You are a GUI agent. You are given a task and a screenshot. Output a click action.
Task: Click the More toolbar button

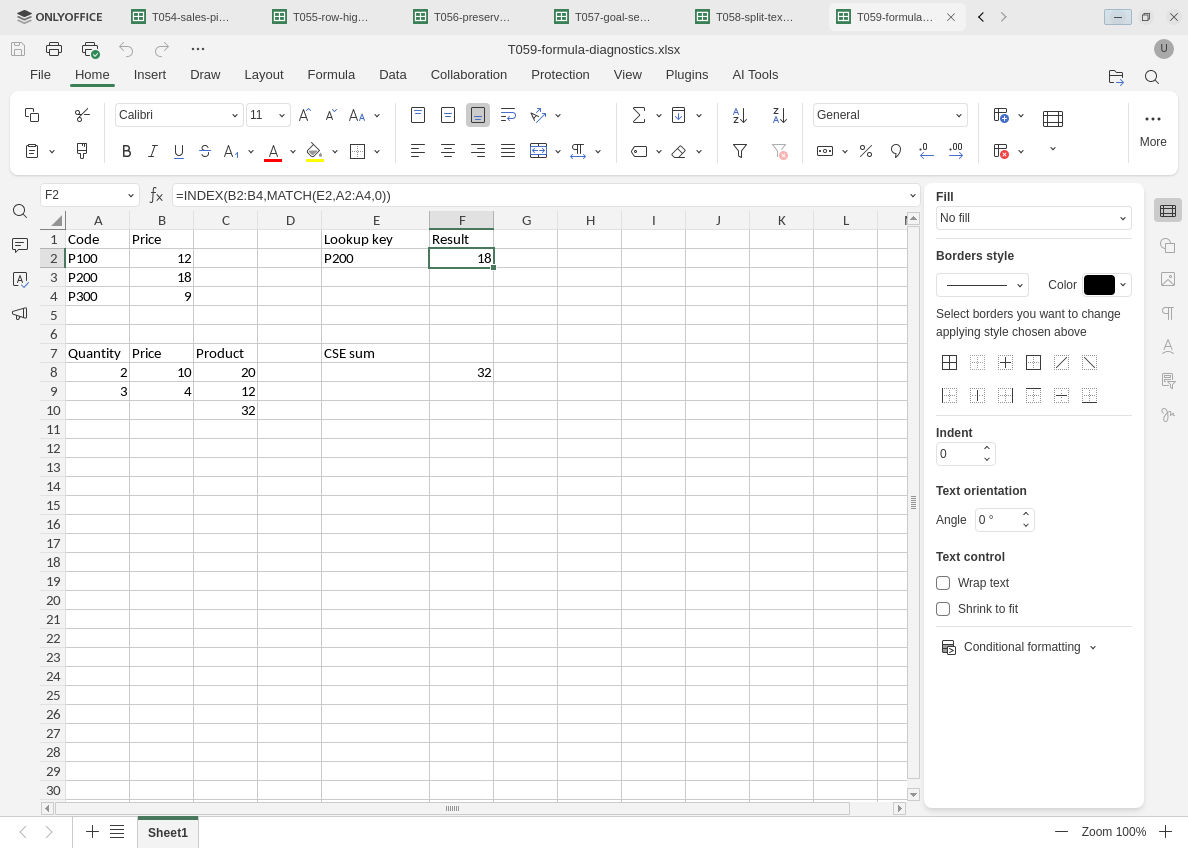coord(1152,130)
